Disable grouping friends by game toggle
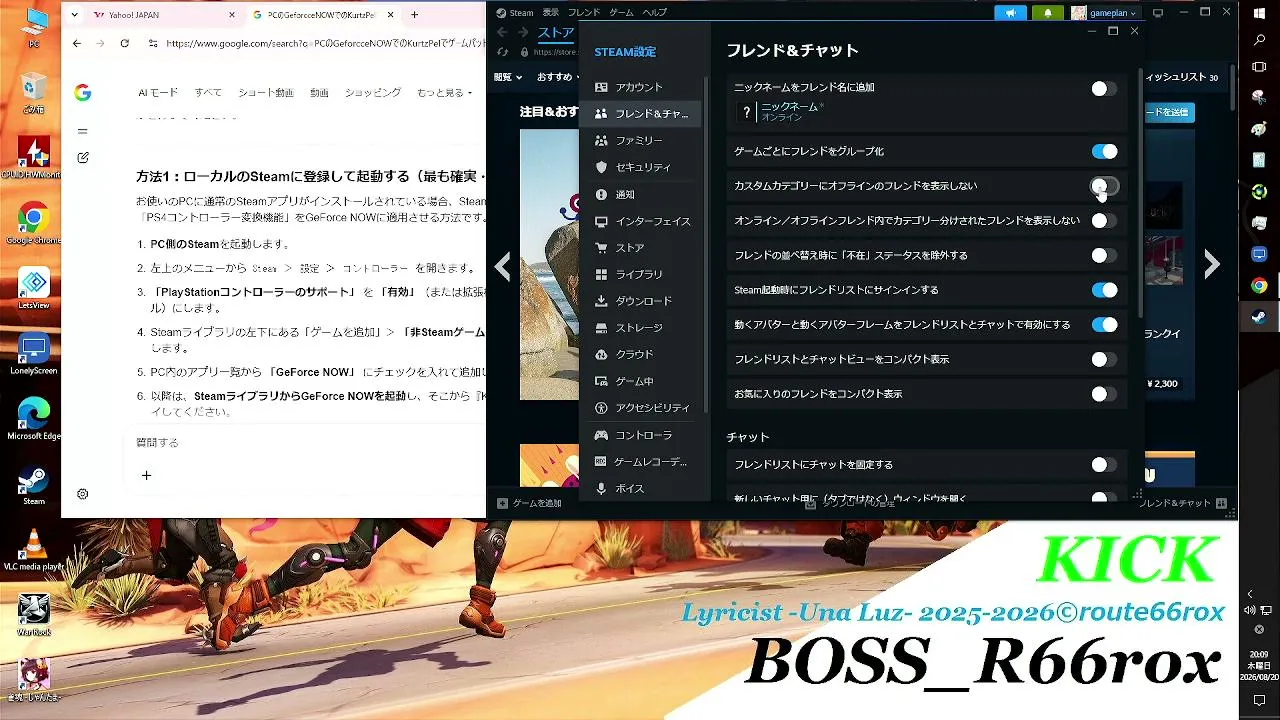Viewport: 1280px width, 720px height. (x=1104, y=152)
